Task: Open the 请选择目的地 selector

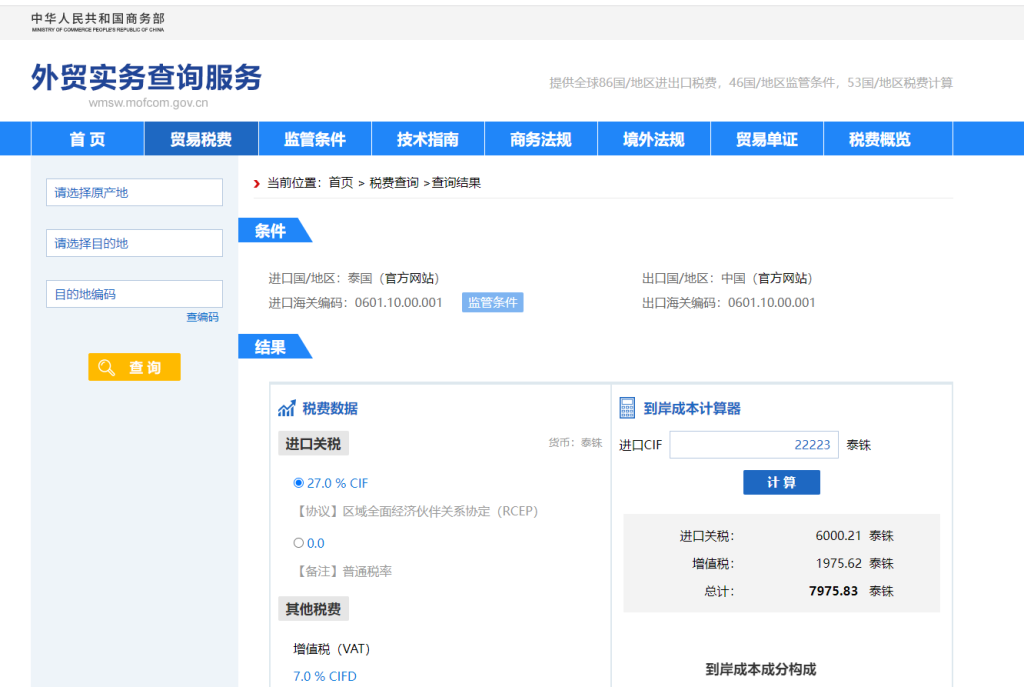Action: pyautogui.click(x=135, y=244)
